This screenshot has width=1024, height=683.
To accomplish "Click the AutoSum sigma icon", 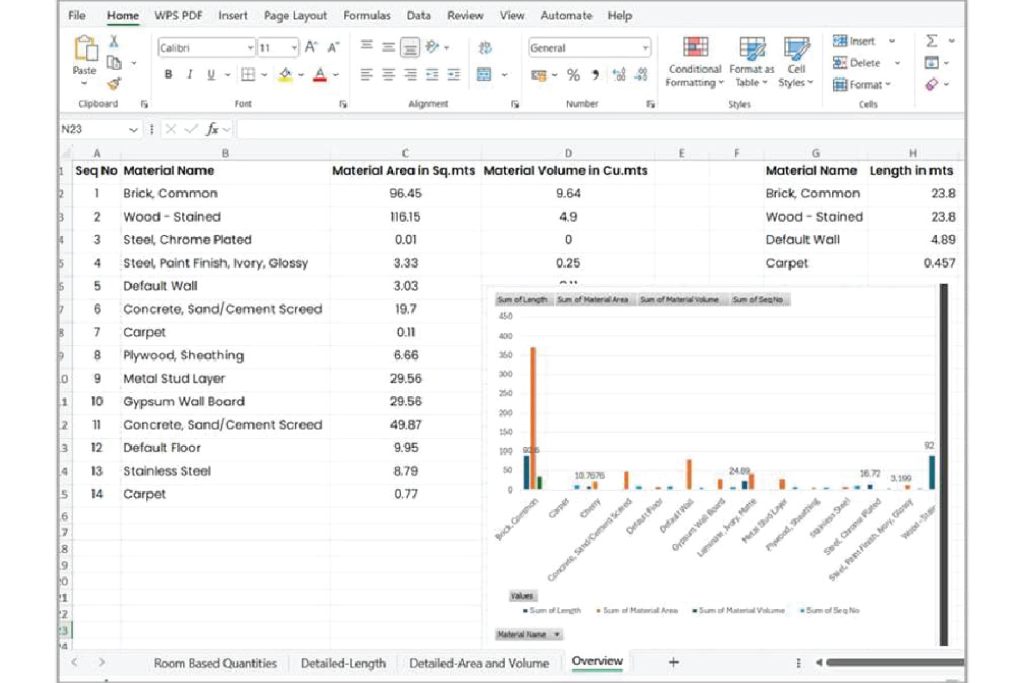I will coord(932,41).
